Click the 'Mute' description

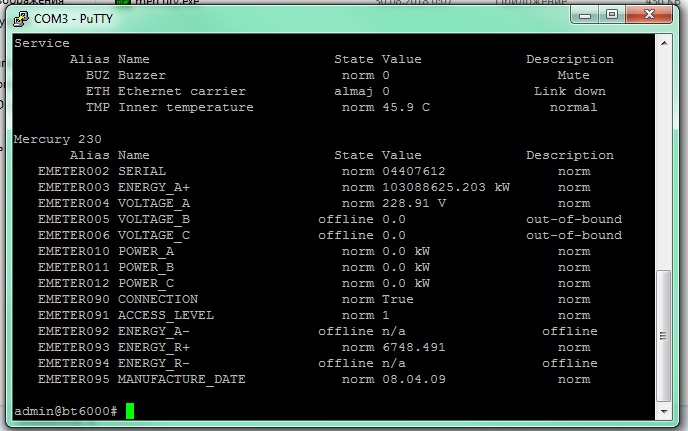click(573, 75)
